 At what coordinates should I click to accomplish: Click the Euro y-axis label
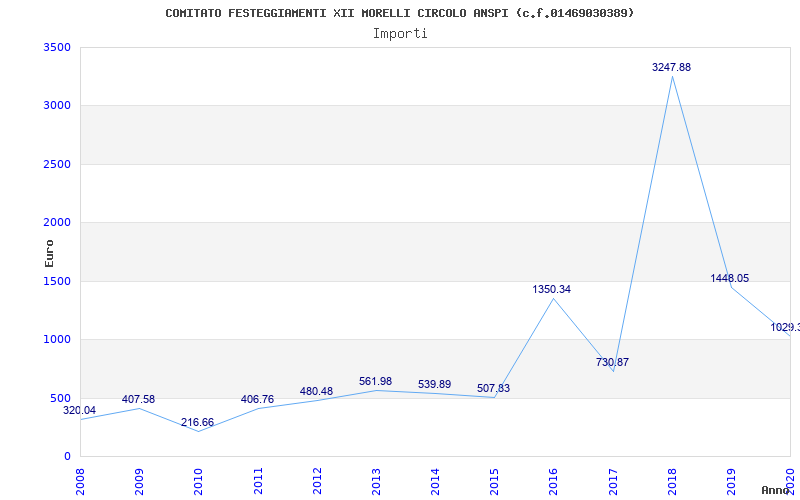49,253
